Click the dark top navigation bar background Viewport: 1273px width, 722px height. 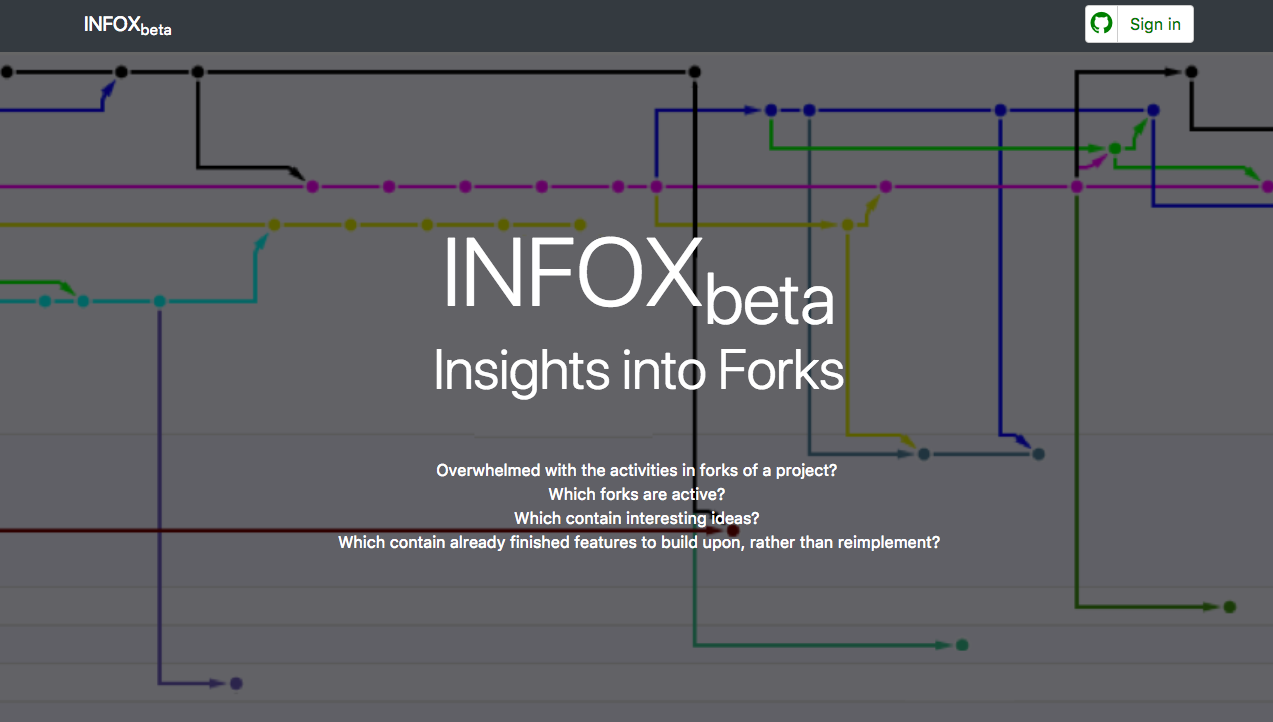point(600,25)
